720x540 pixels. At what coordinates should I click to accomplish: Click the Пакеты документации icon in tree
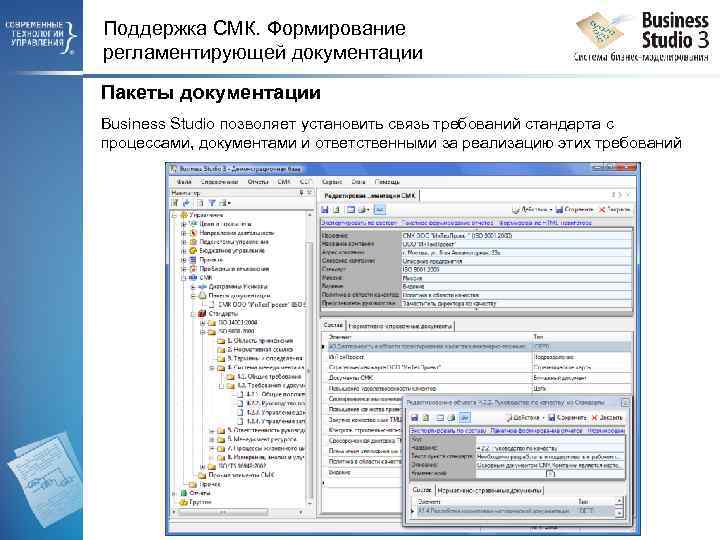pos(202,296)
